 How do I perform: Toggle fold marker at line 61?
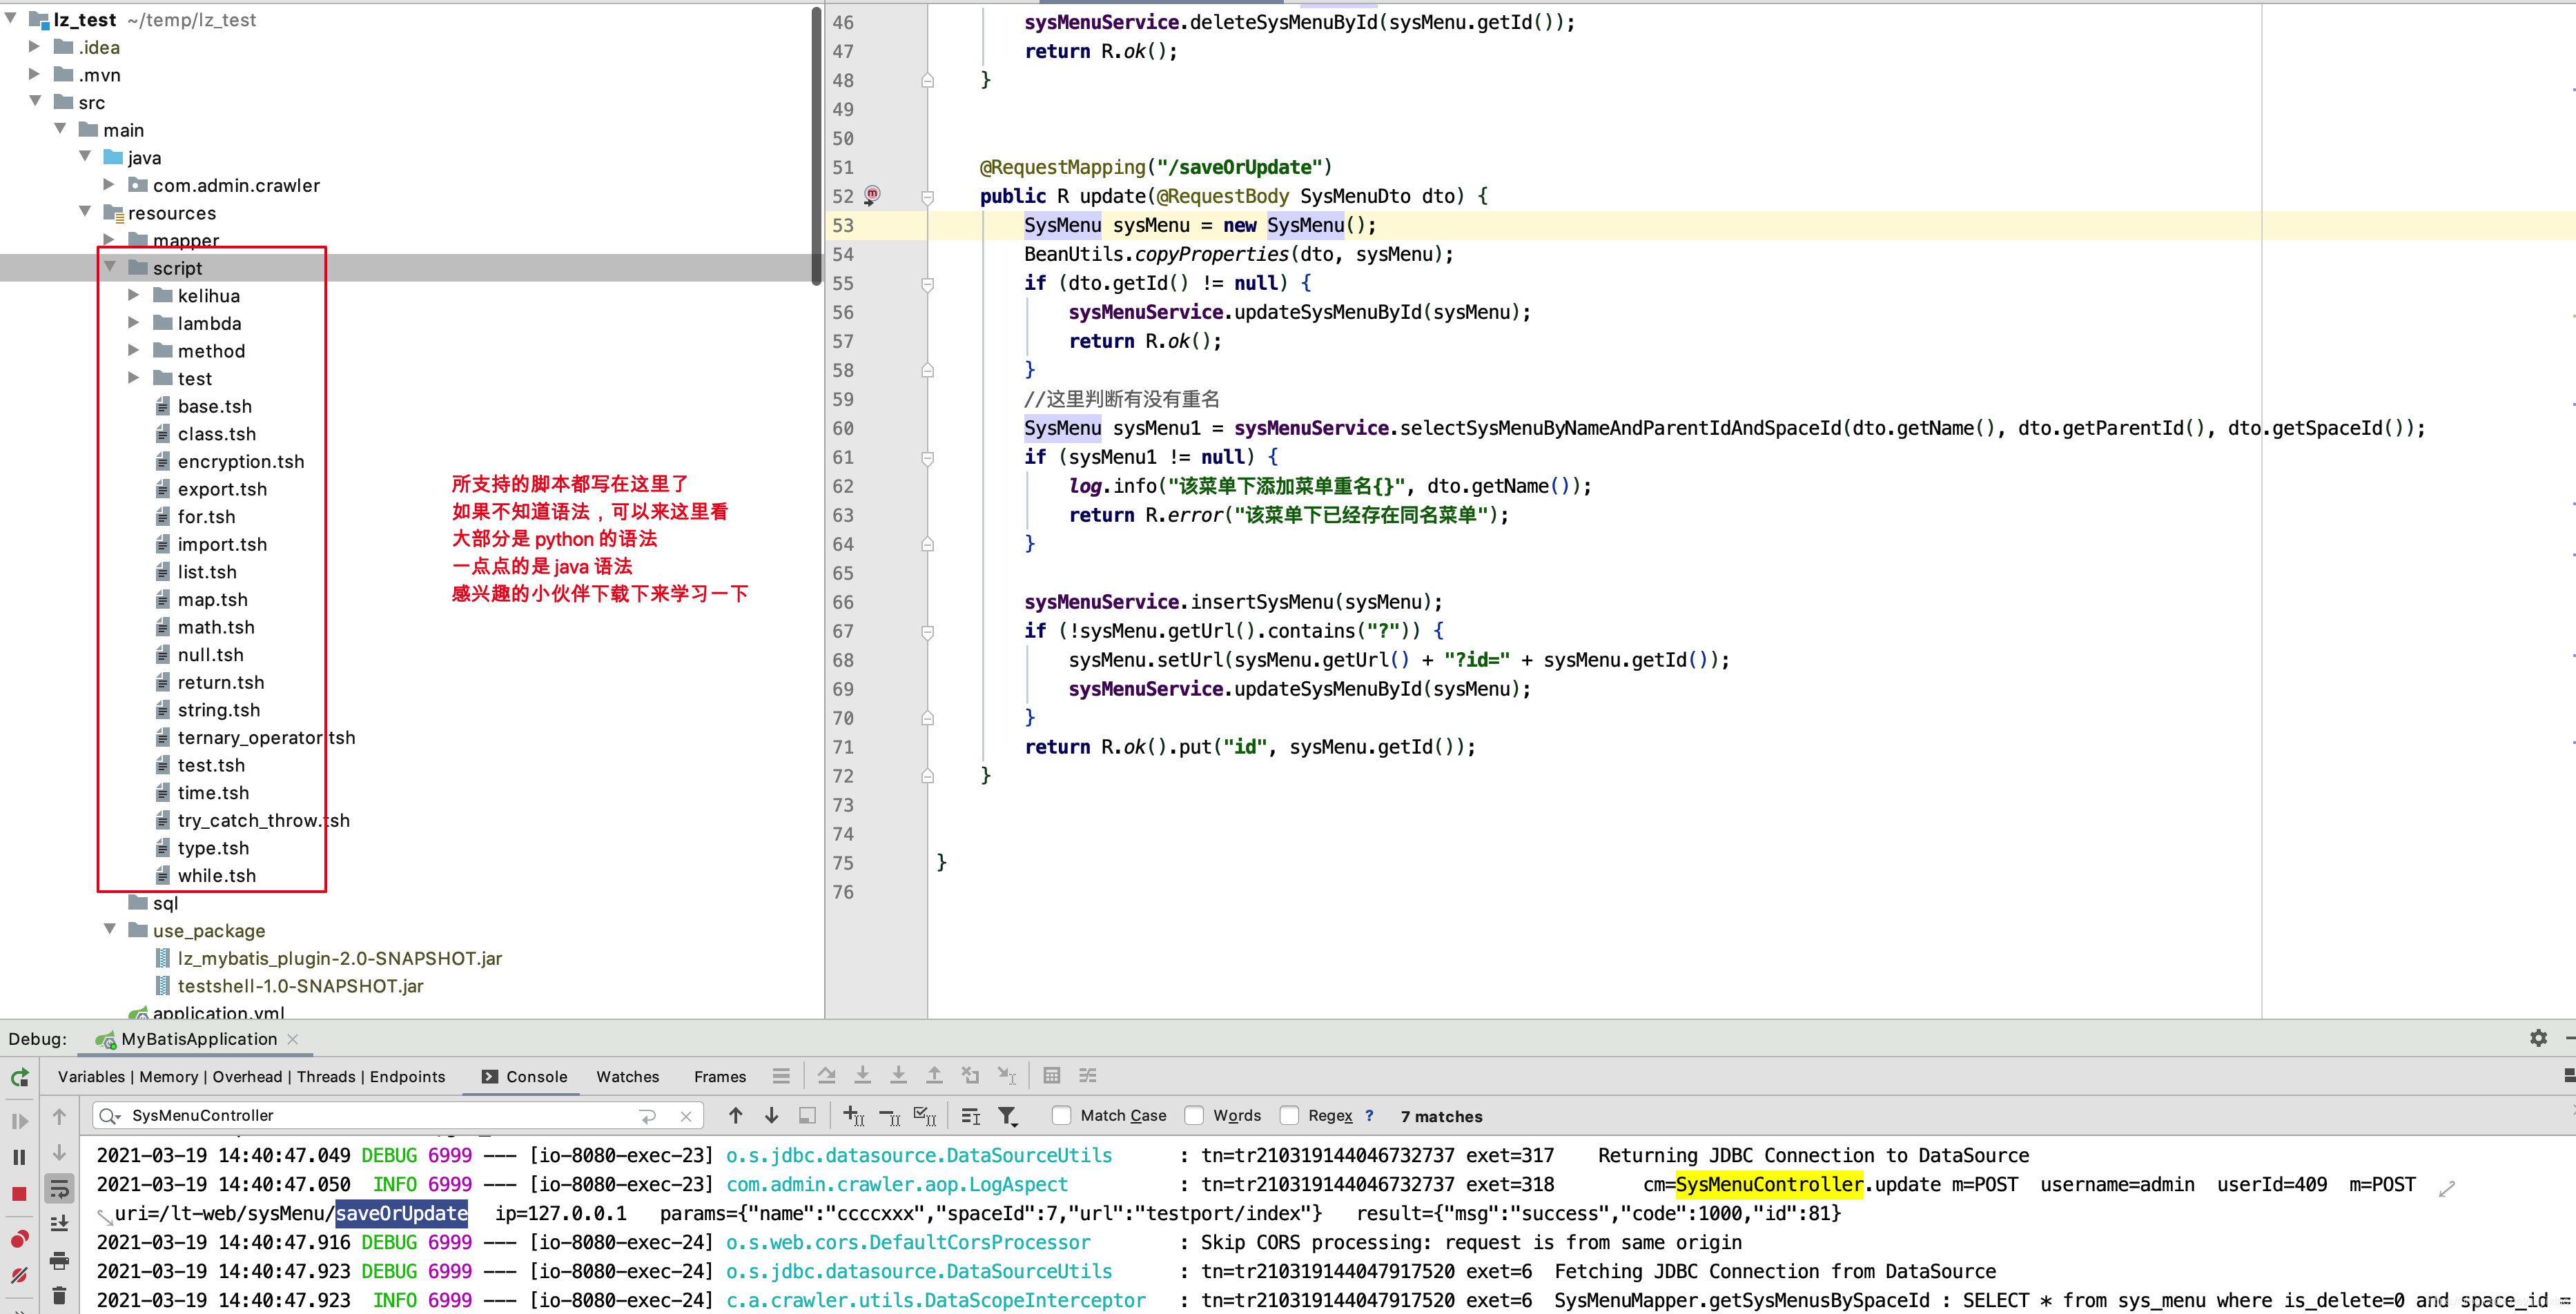tap(927, 458)
